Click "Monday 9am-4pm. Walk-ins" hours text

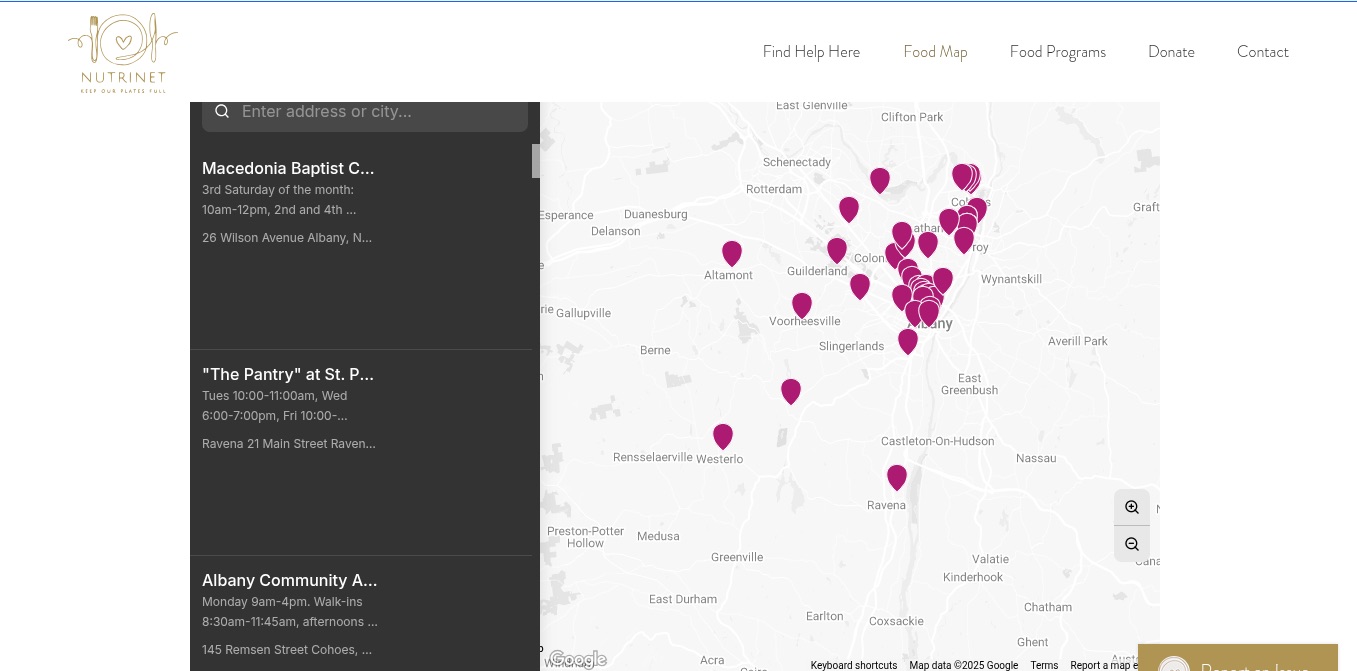[x=282, y=602]
